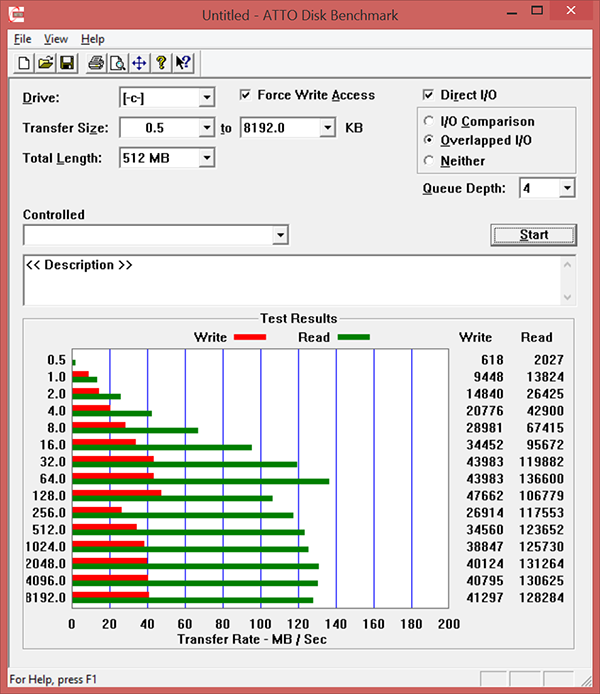This screenshot has width=600, height=694.
Task: Expand the Controlled by dropdown list
Action: (280, 235)
